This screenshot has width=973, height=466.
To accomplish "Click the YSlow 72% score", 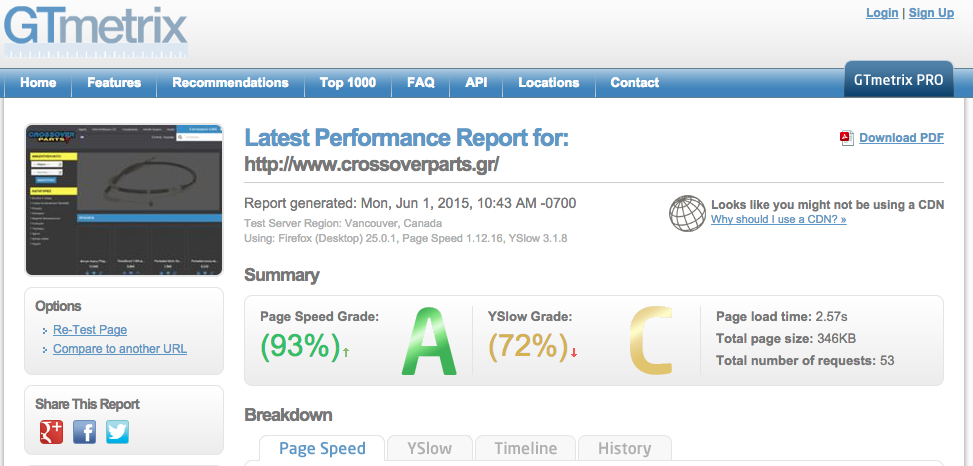I will click(528, 346).
